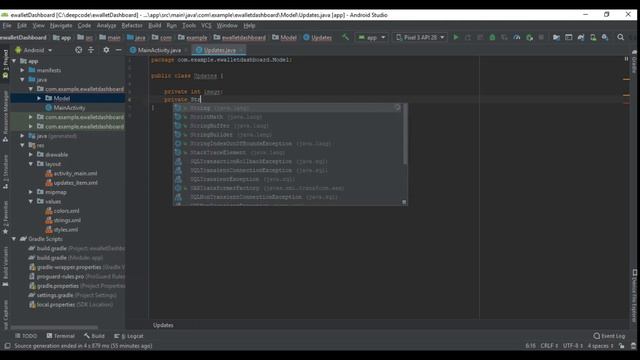
Task: Sync project with Gradle files elephant icon
Action: (581, 37)
